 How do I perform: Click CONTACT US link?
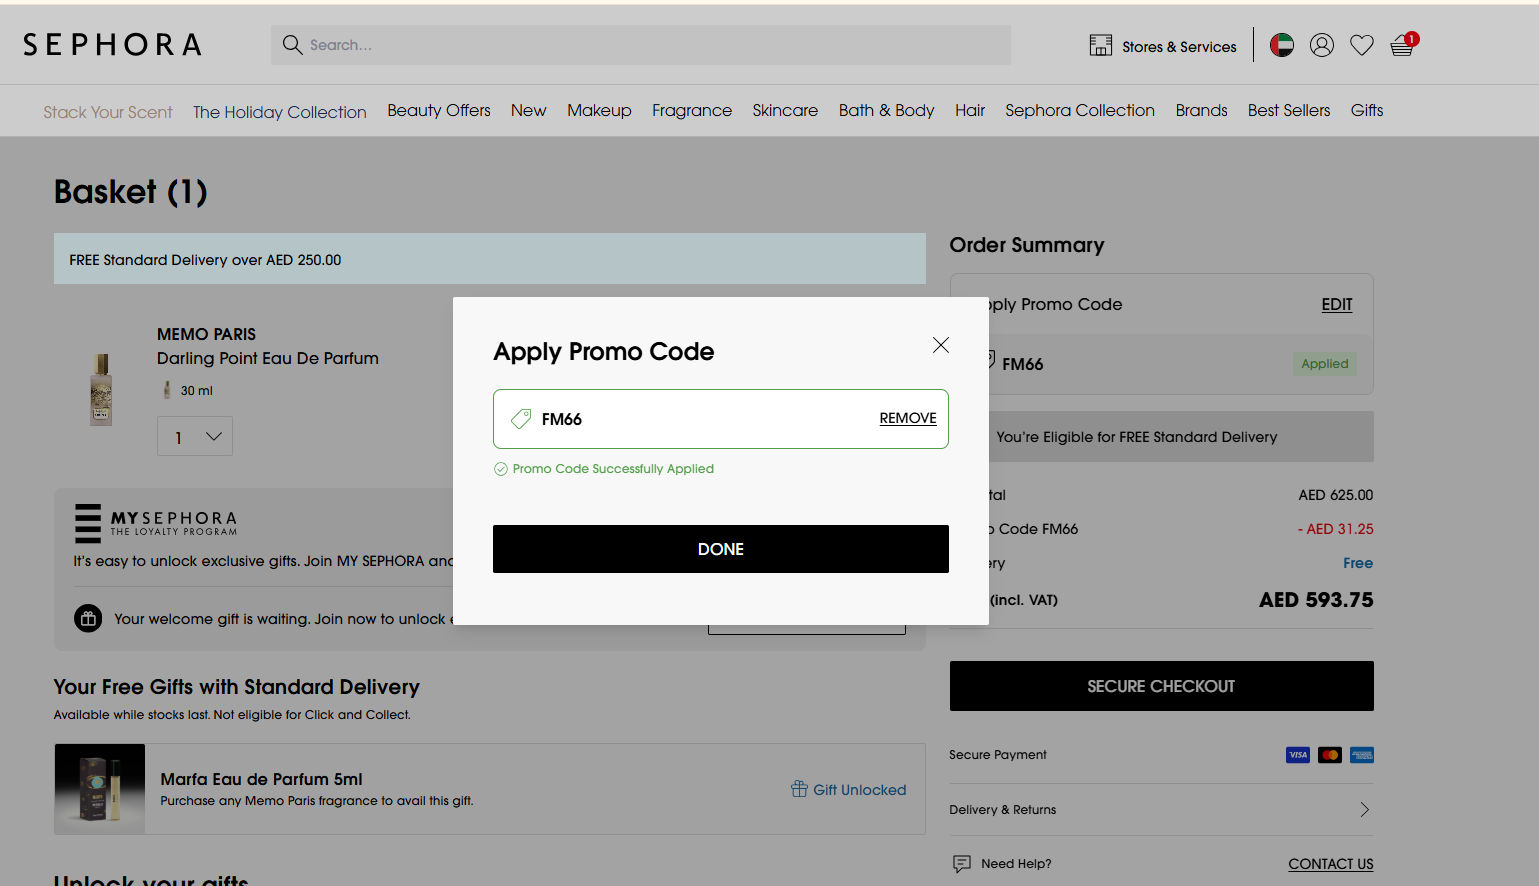pyautogui.click(x=1330, y=864)
